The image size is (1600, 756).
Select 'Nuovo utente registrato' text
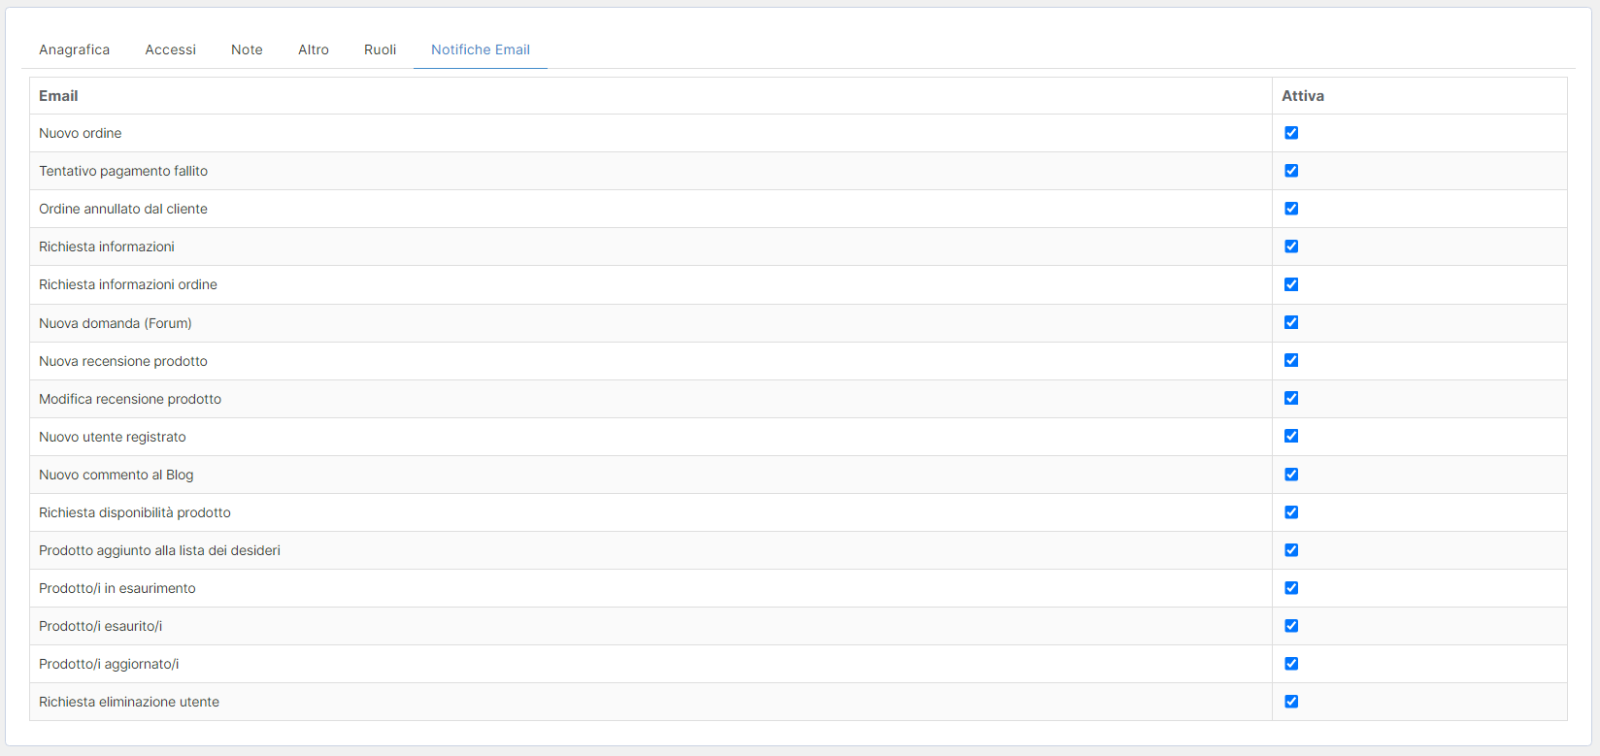[112, 437]
